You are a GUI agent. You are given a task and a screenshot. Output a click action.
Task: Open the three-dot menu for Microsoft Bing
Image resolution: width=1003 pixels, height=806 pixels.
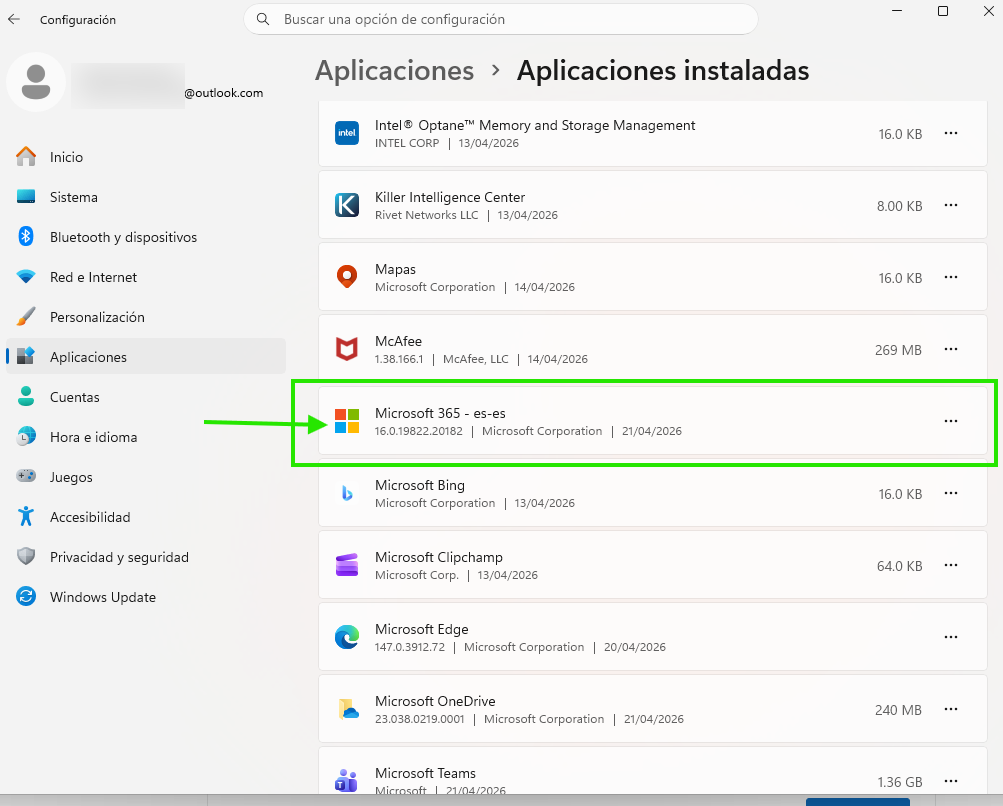pos(951,493)
